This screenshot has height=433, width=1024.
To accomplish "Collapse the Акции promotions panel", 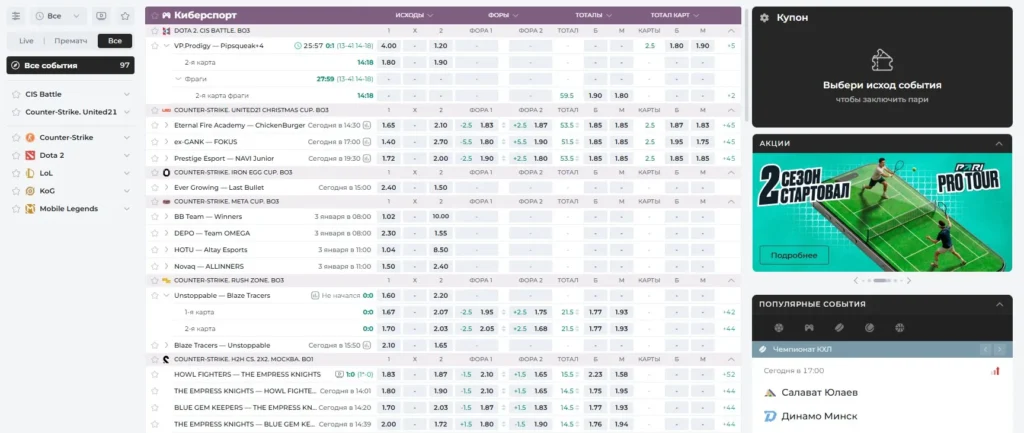I will point(996,143).
